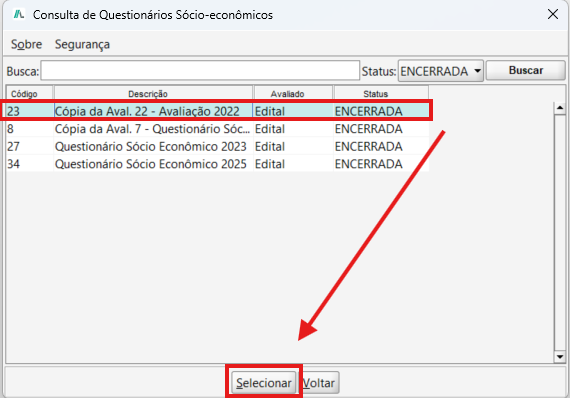Sort by the Status column header
Screen dimensions: 570x398
[x=381, y=94]
